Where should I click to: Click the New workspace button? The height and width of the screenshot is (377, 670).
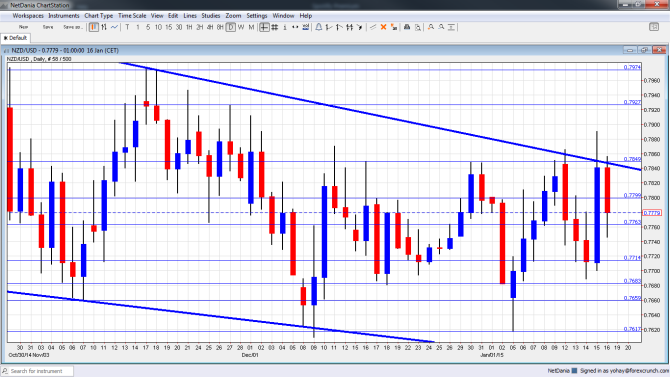point(24,27)
